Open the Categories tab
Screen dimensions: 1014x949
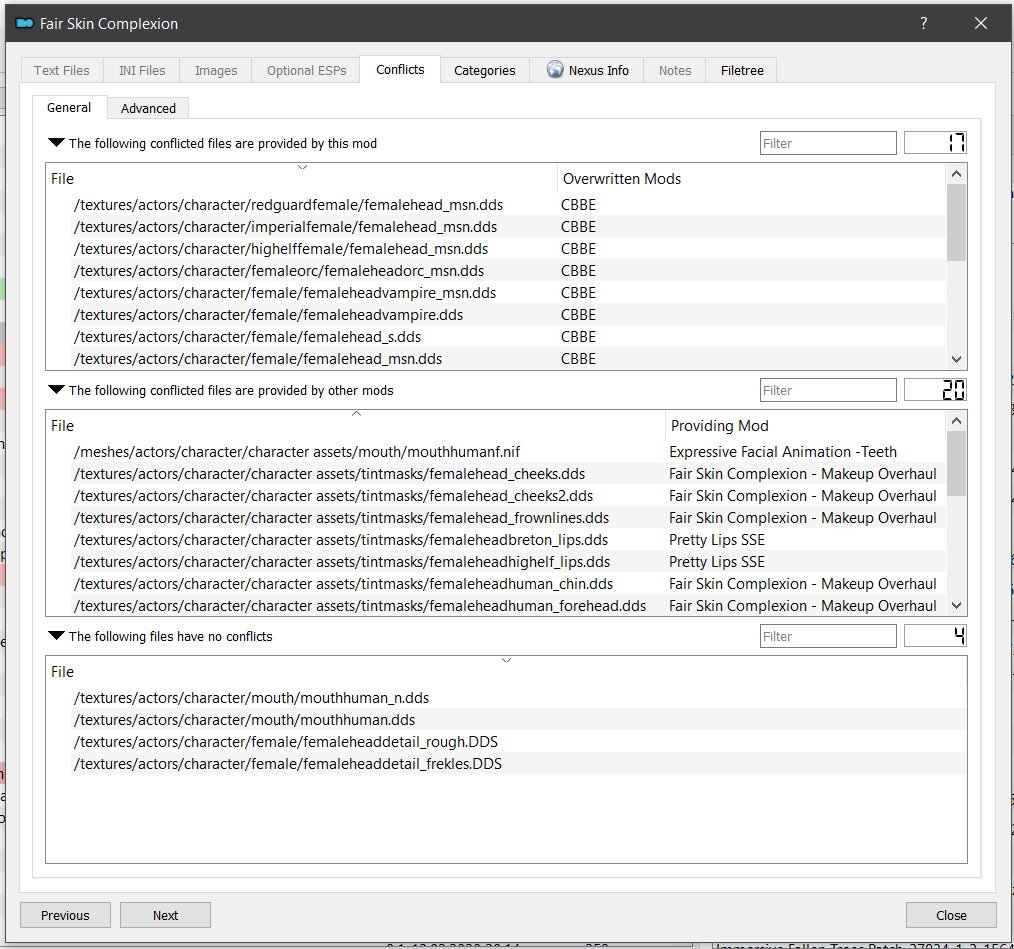484,71
